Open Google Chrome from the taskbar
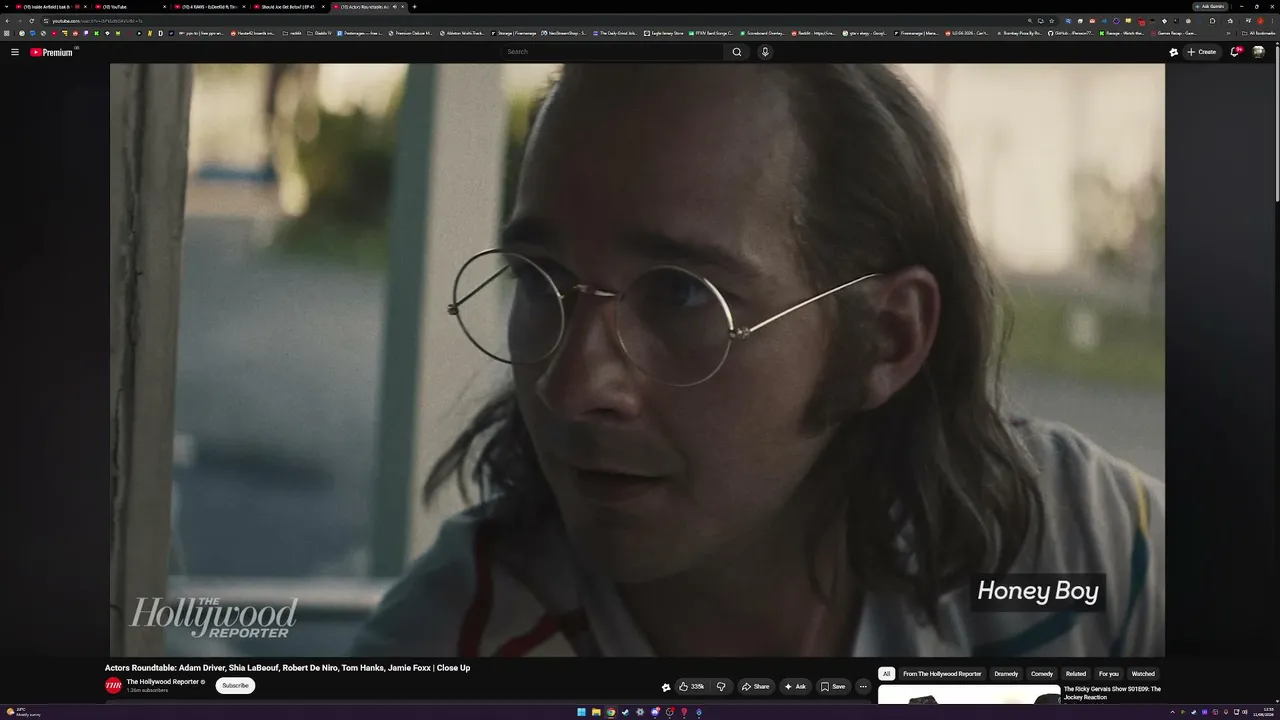 611,712
